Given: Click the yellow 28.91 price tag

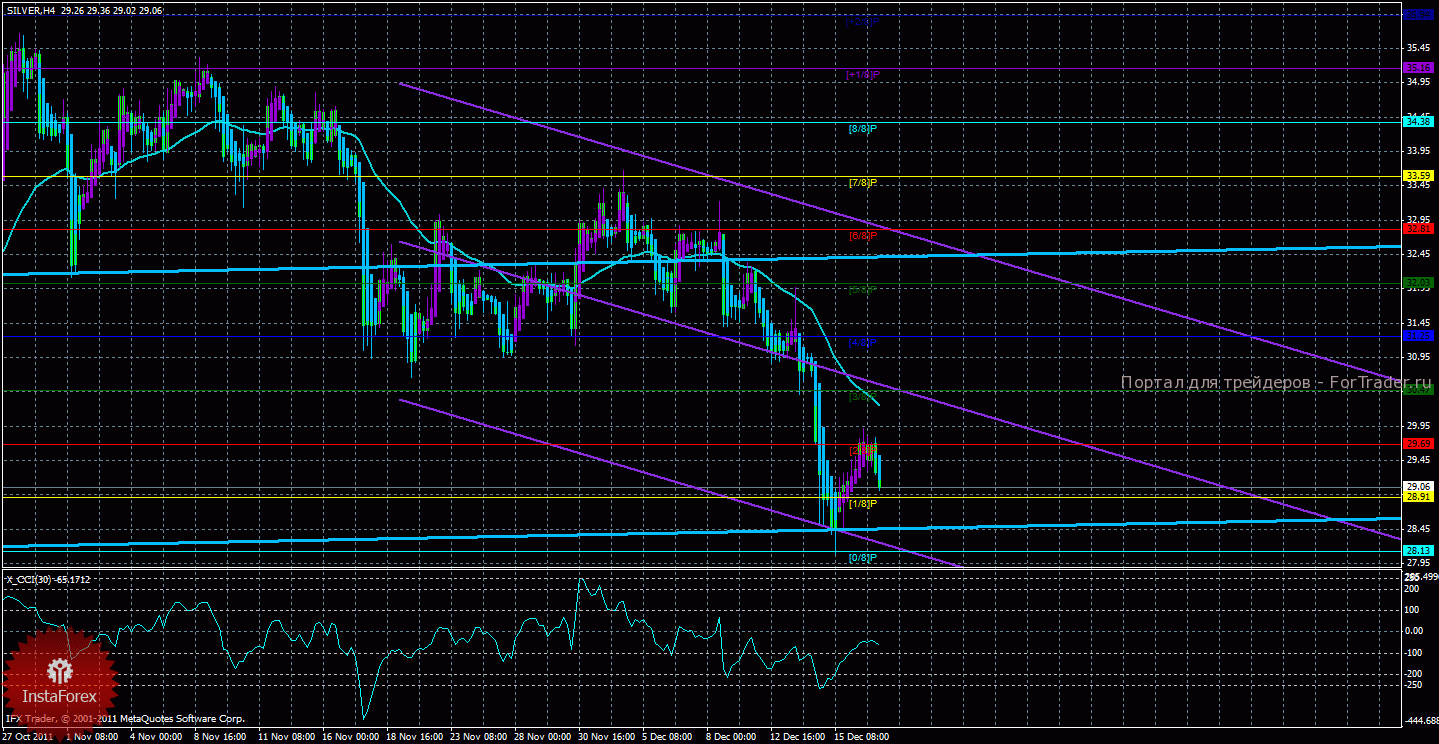Looking at the screenshot, I should pos(1420,496).
